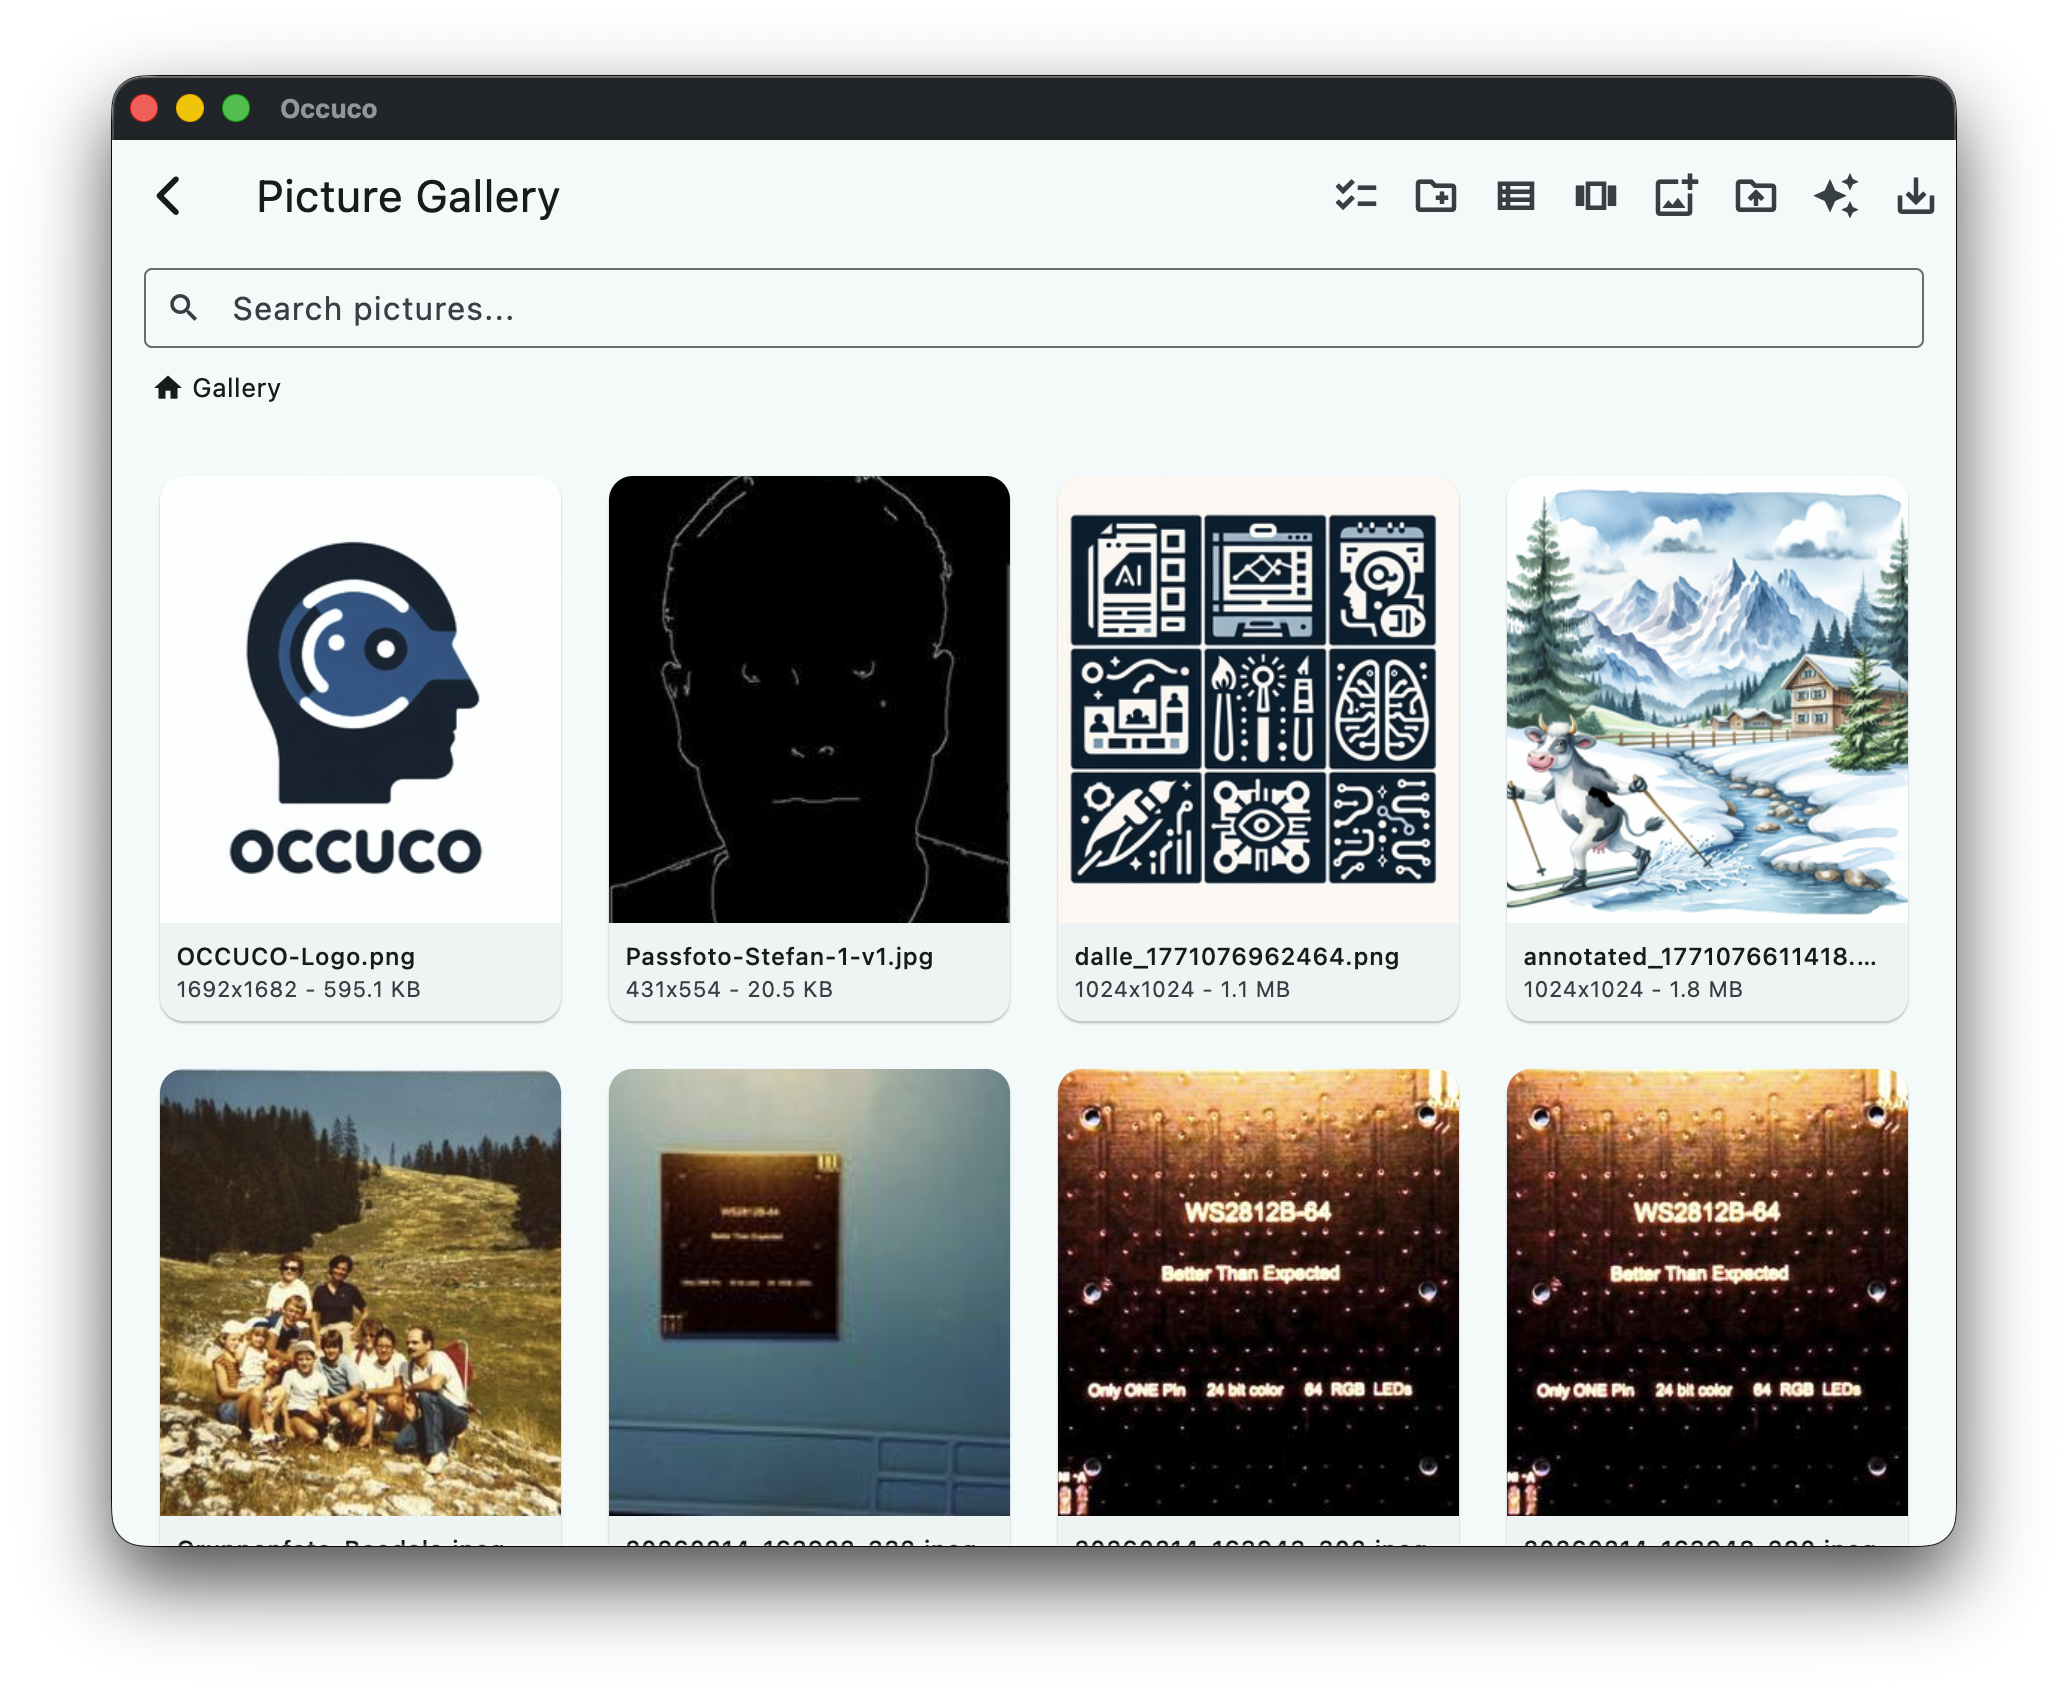Switch to carousel view mode
2068x1694 pixels.
1596,196
